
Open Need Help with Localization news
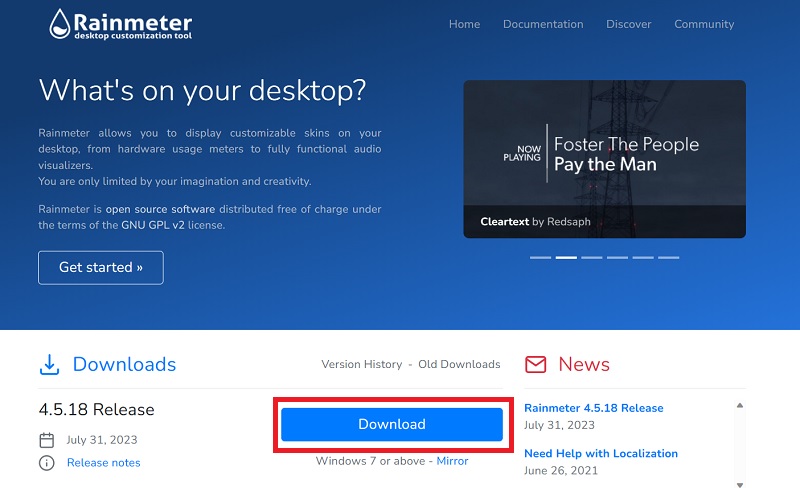(601, 453)
